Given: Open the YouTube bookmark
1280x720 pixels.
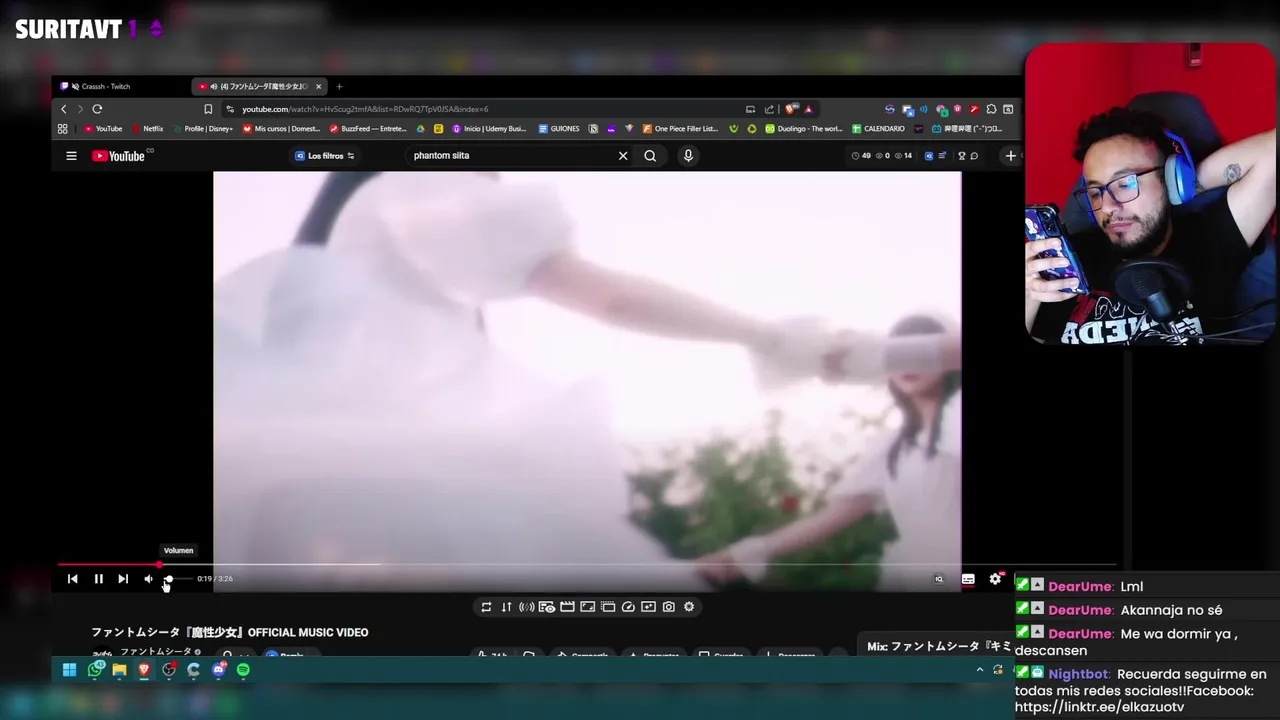Looking at the screenshot, I should [103, 129].
